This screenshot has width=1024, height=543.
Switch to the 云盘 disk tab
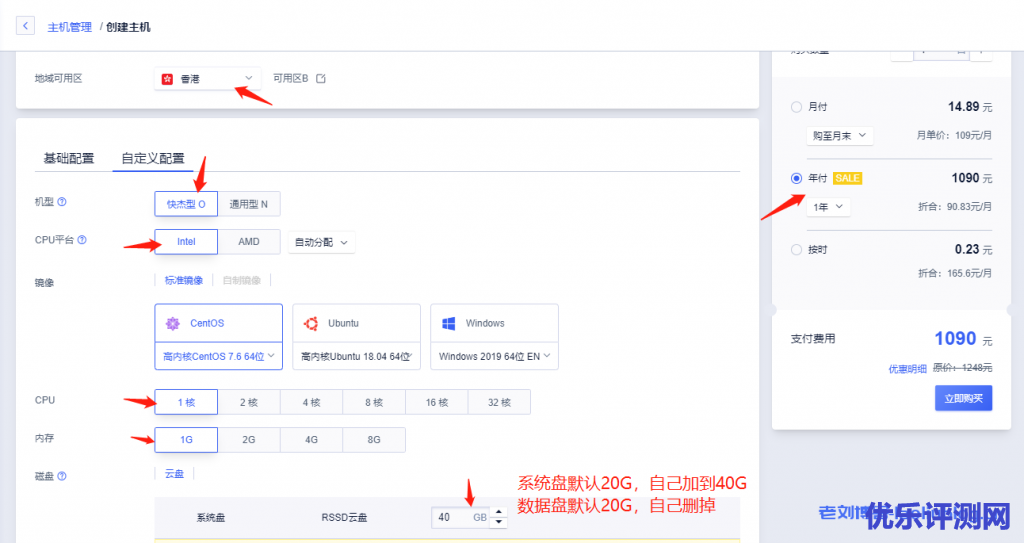tap(174, 474)
